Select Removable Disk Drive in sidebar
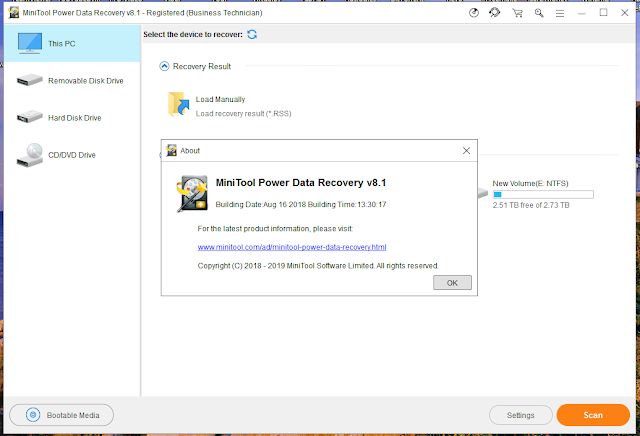Image resolution: width=640 pixels, height=436 pixels. [72, 80]
